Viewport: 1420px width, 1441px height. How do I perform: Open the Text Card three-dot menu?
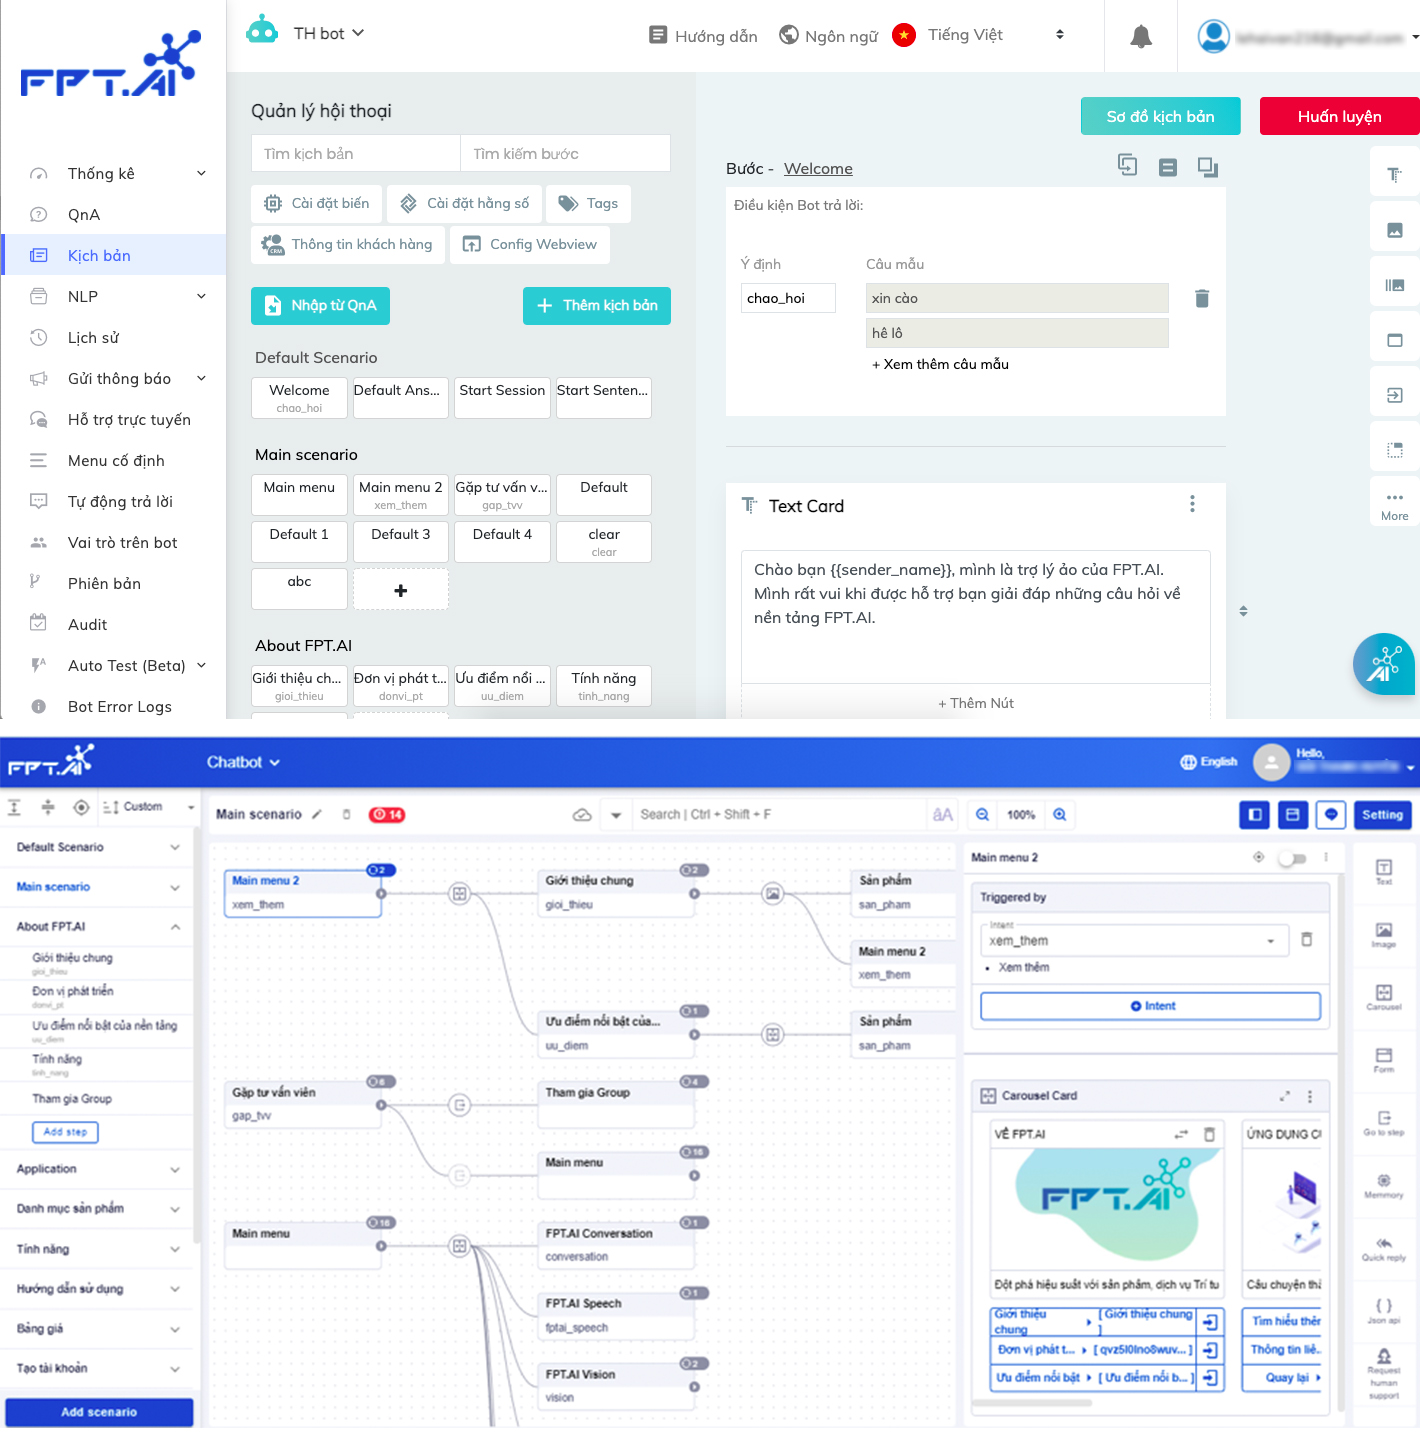(x=1192, y=504)
